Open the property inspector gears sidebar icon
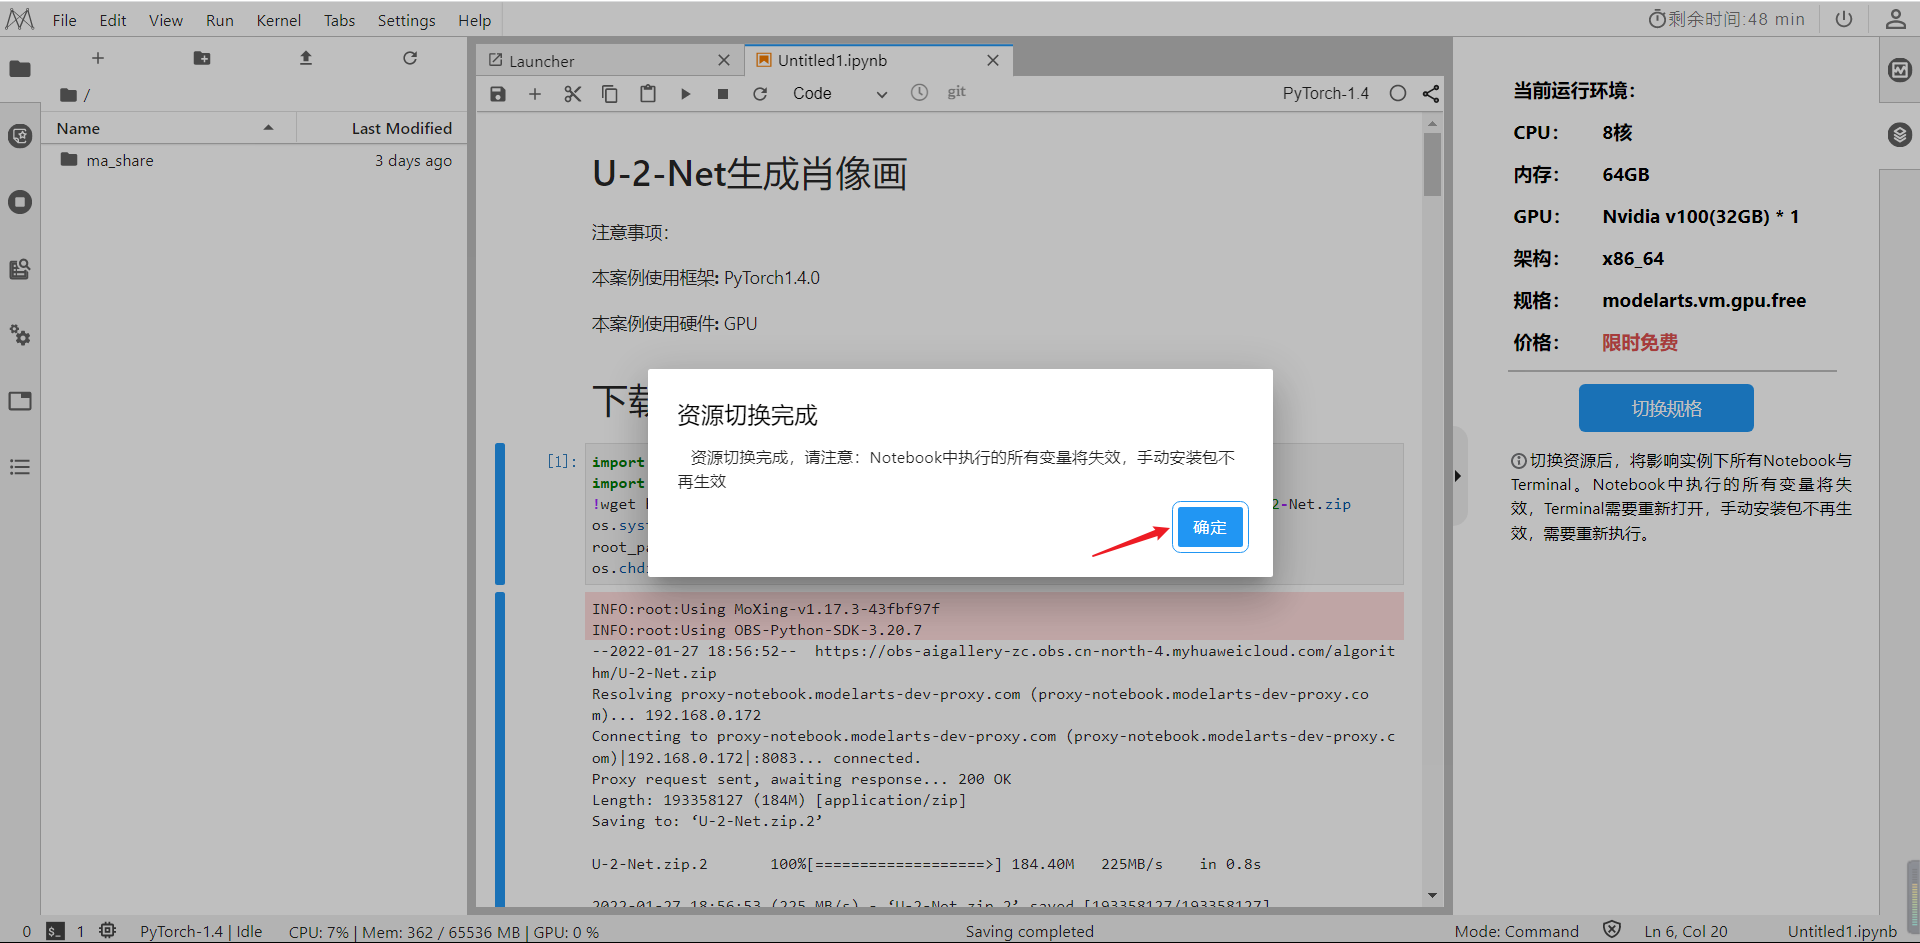Screen dimensions: 1920x943 (x=20, y=335)
